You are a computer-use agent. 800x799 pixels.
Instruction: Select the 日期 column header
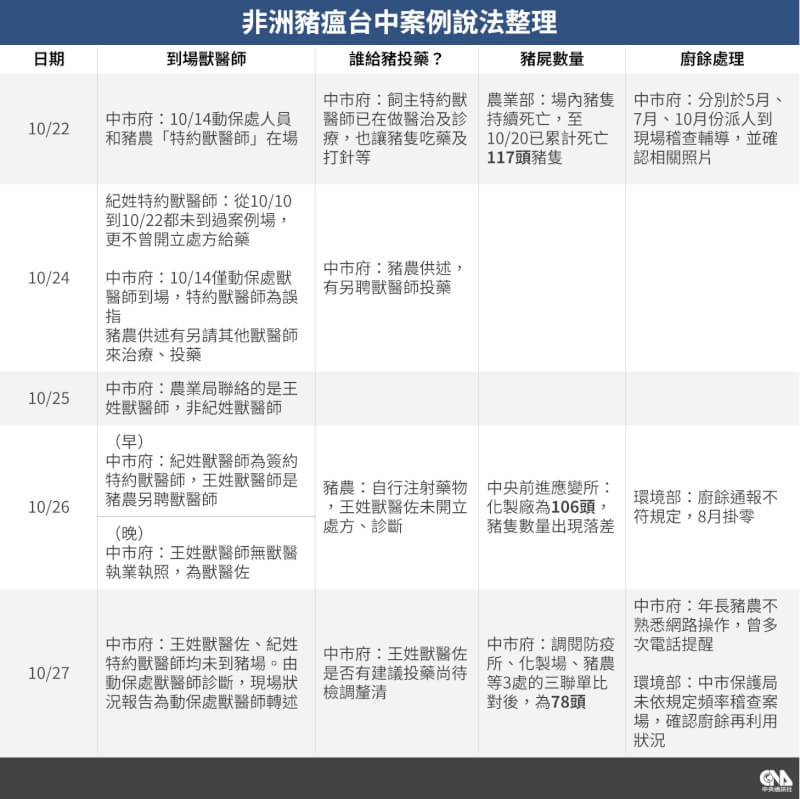48,59
